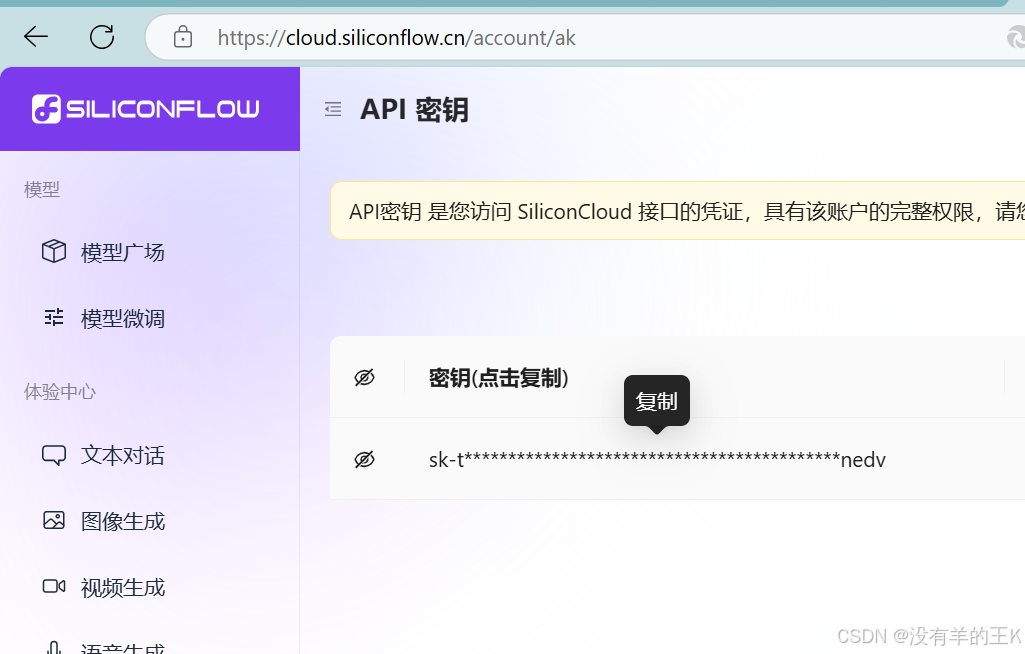Click the 密钥(点击复制) column header
Viewport: 1025px width, 654px height.
pyautogui.click(x=498, y=377)
